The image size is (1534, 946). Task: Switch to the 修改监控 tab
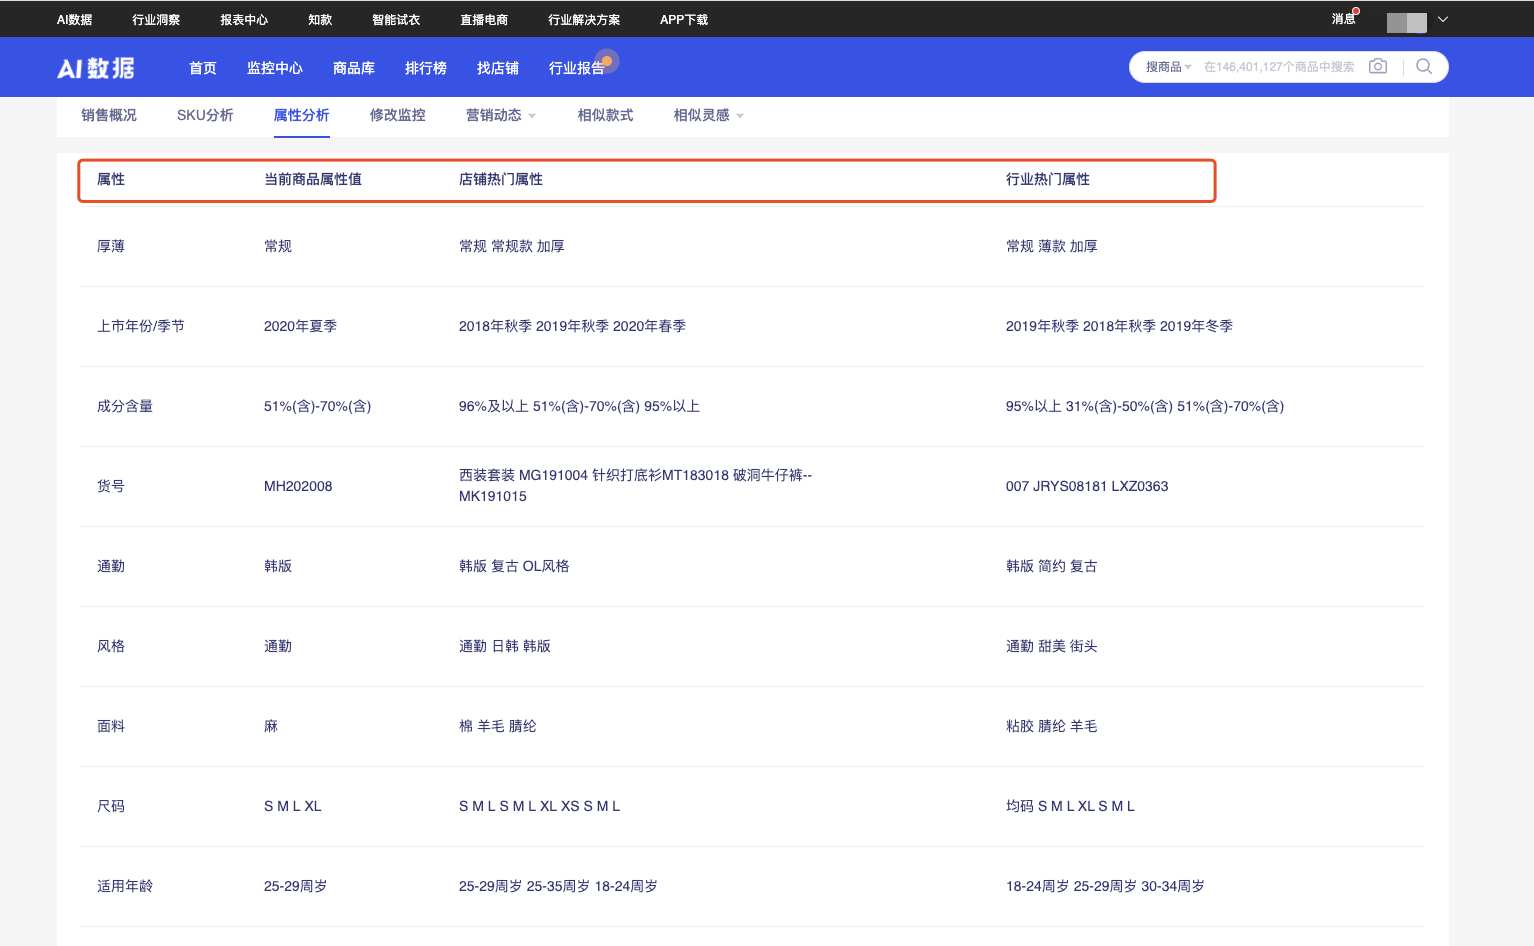pyautogui.click(x=398, y=115)
